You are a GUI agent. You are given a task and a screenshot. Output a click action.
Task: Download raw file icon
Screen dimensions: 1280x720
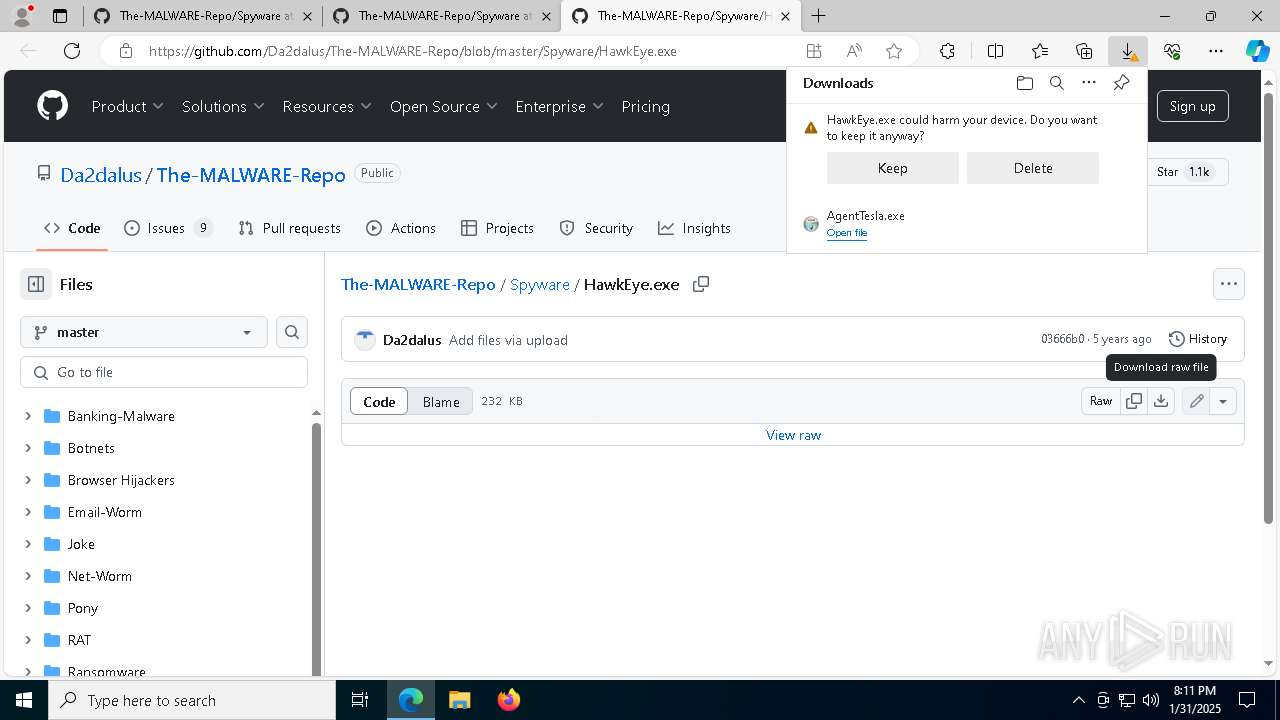click(1160, 401)
